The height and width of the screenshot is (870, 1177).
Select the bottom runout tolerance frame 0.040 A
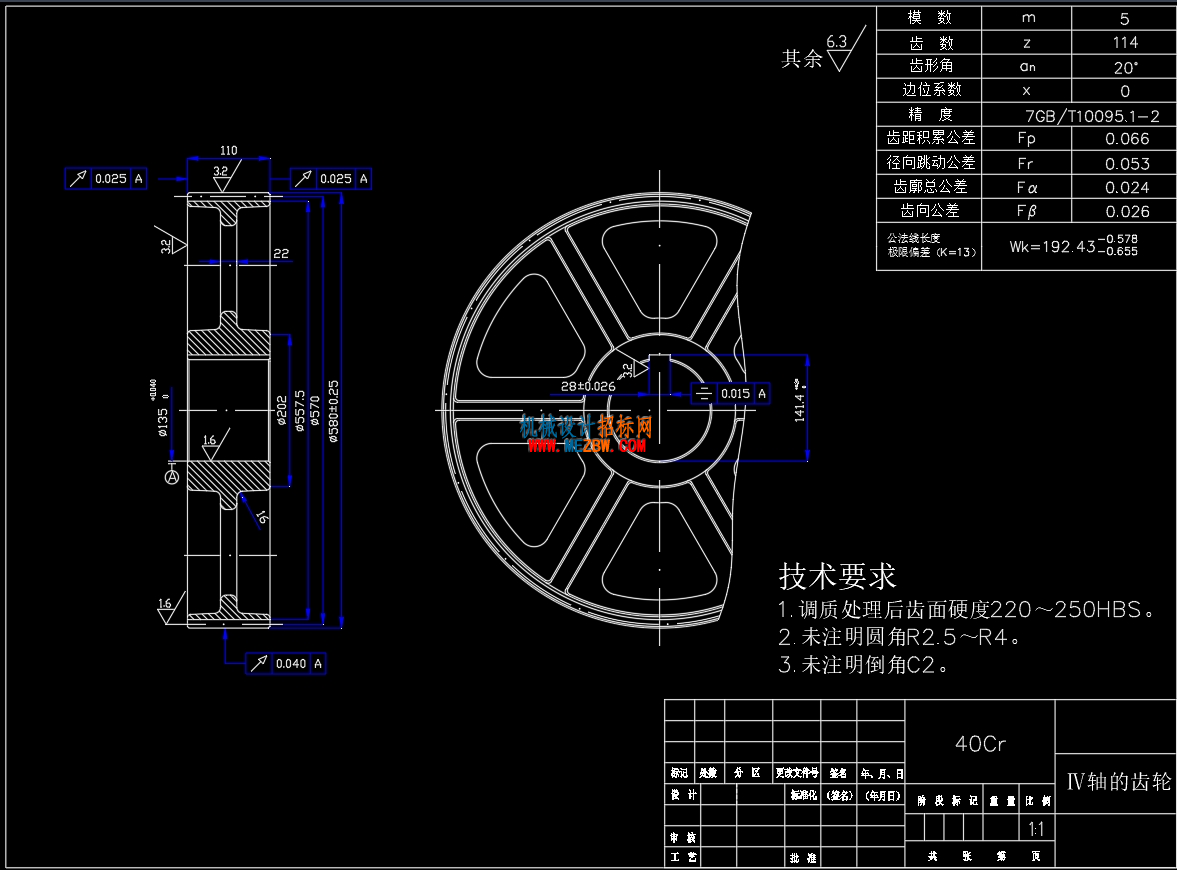[285, 664]
